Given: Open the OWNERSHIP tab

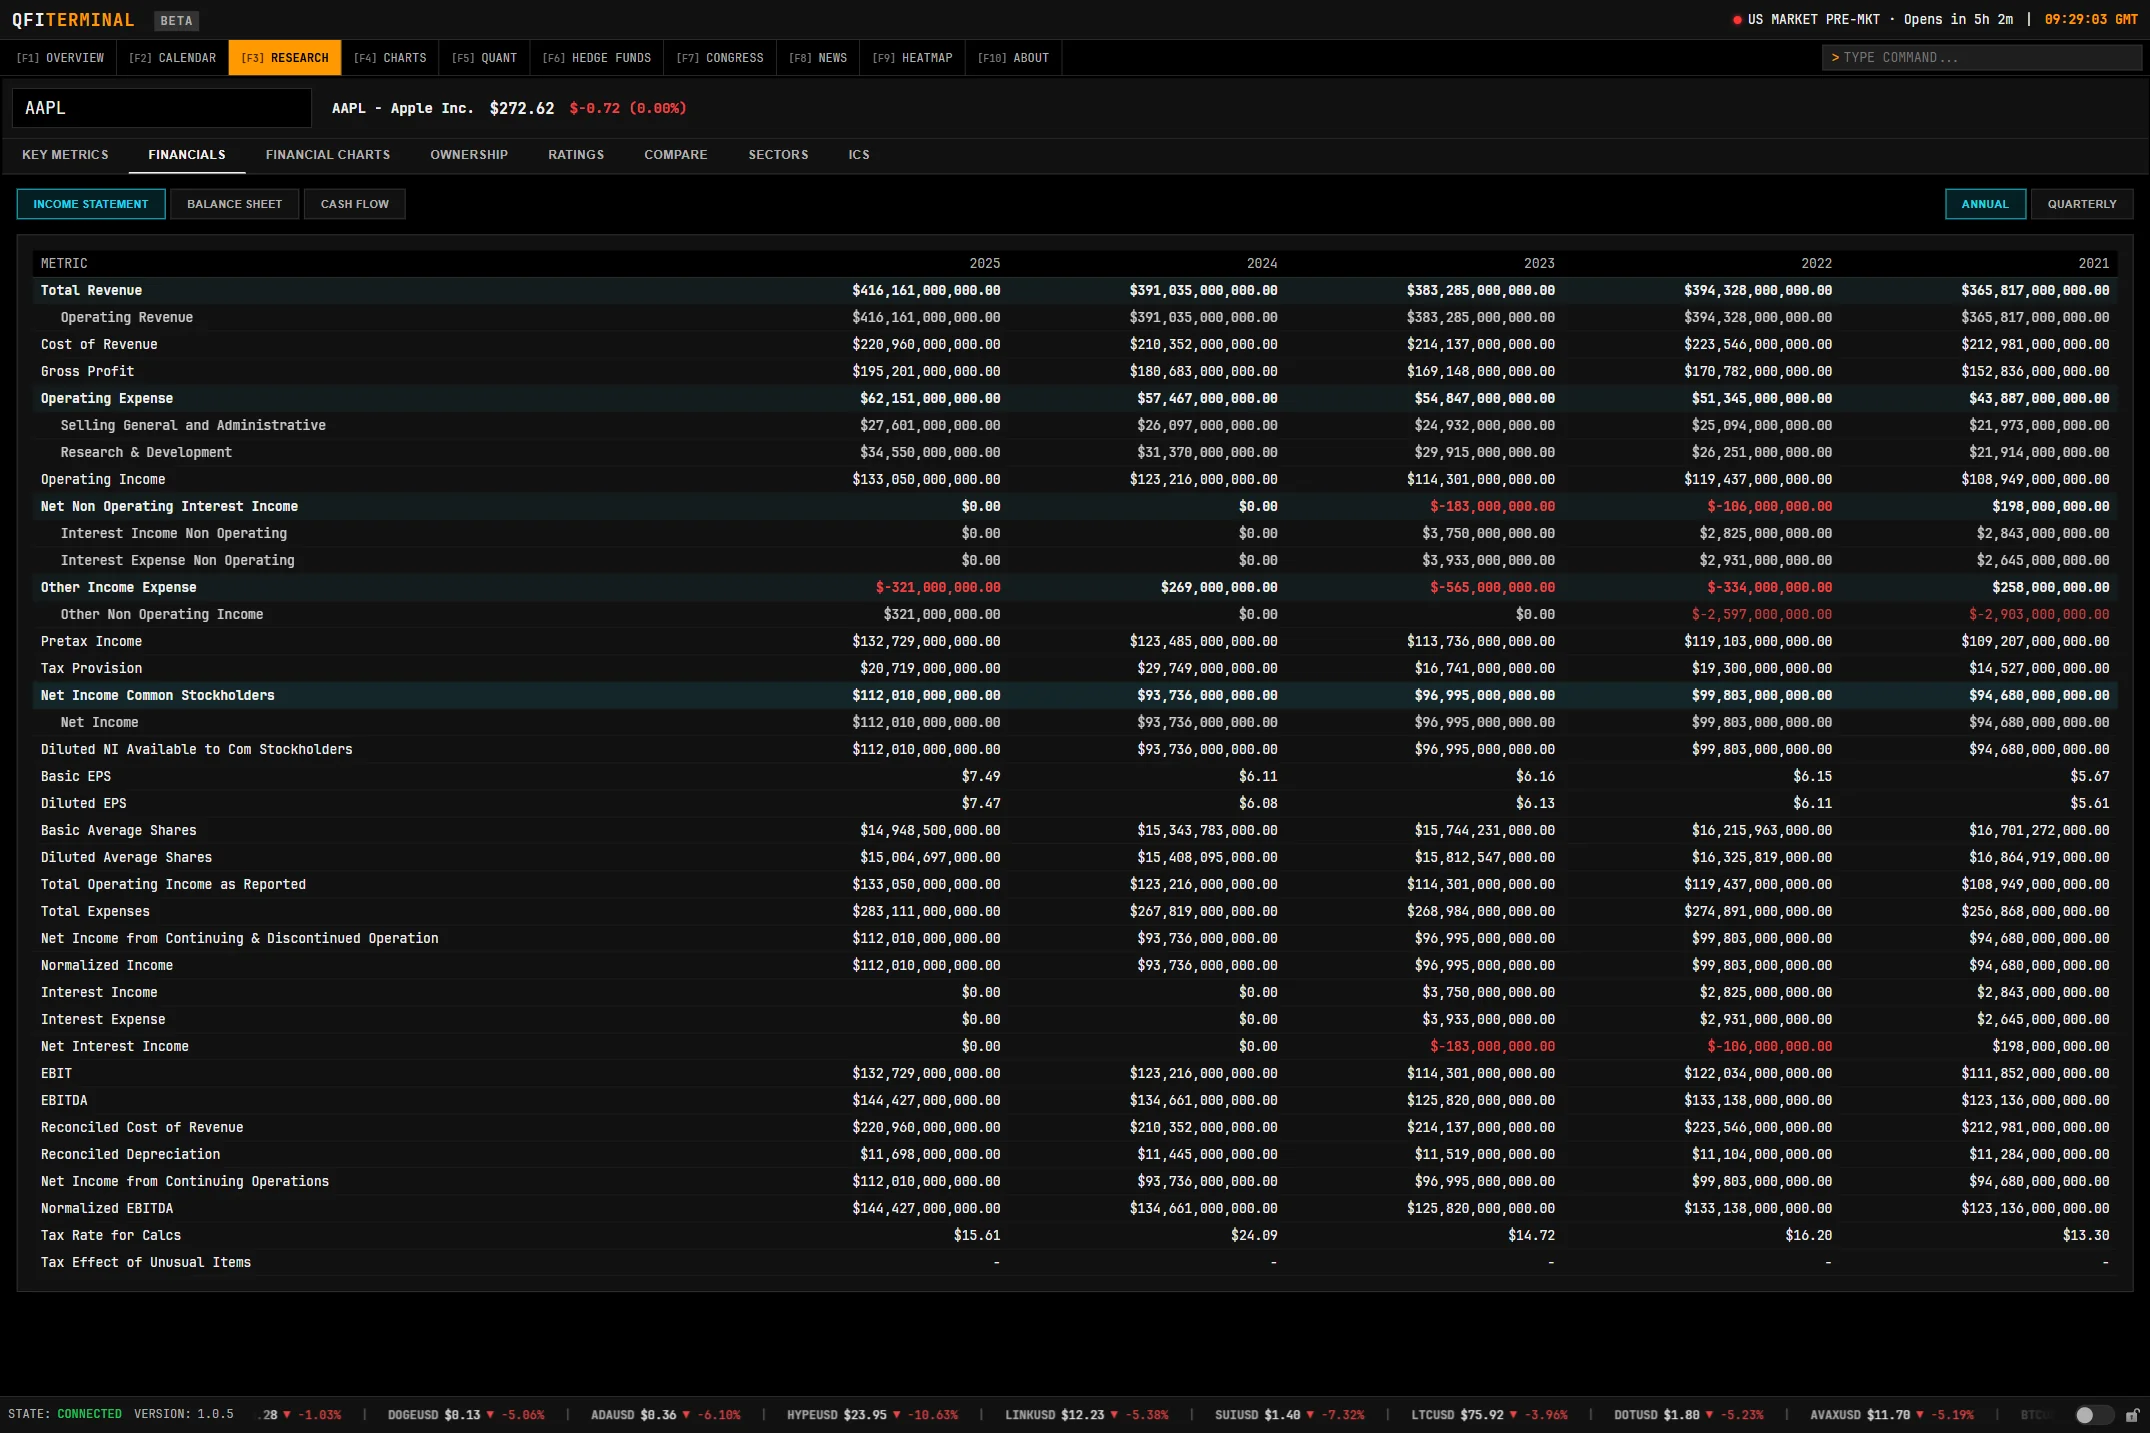Looking at the screenshot, I should click(x=468, y=155).
